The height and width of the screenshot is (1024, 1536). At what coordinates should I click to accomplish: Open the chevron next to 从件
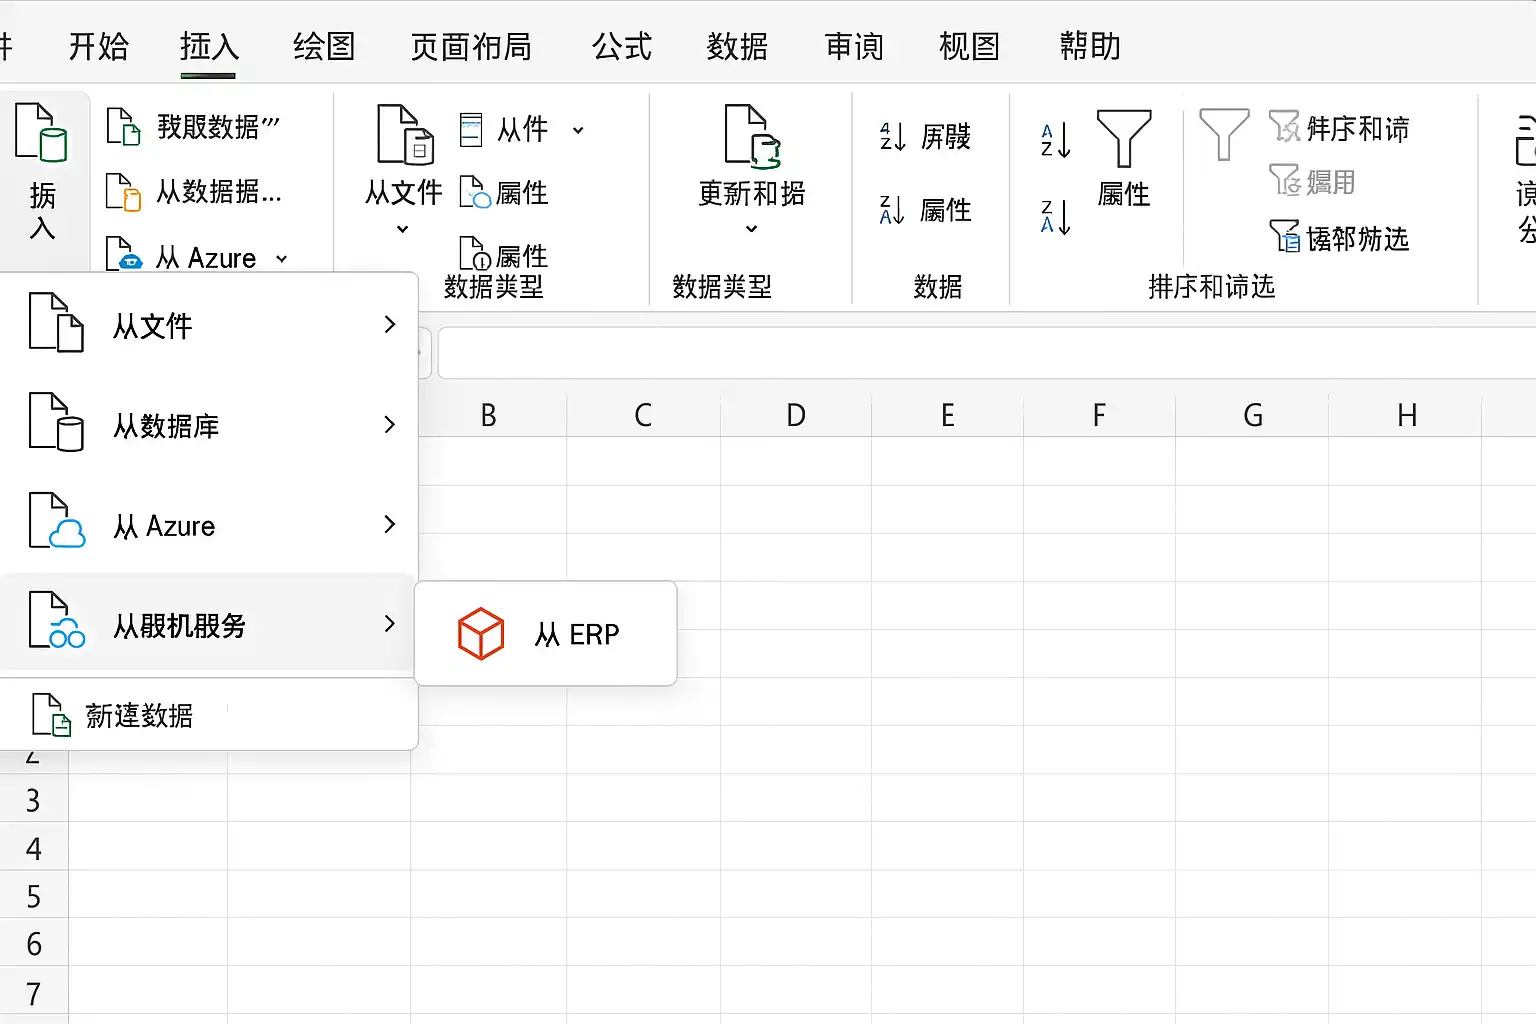pos(578,130)
